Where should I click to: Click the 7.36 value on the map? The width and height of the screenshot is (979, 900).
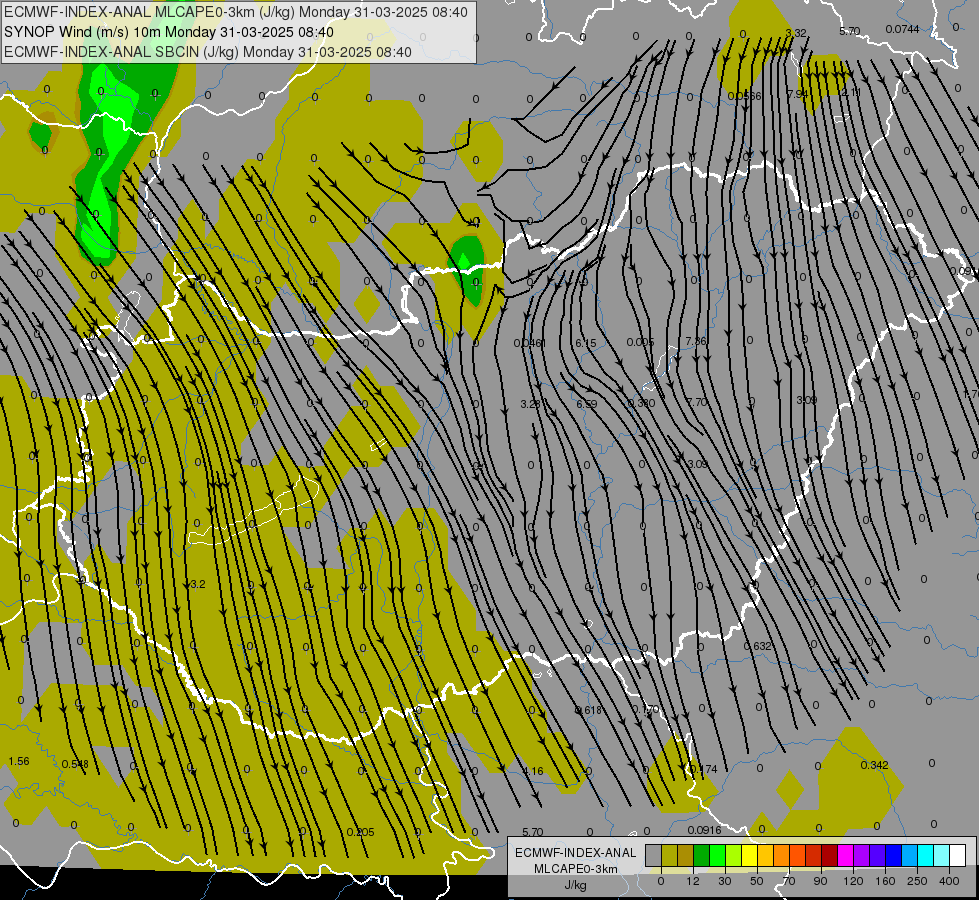click(x=696, y=341)
